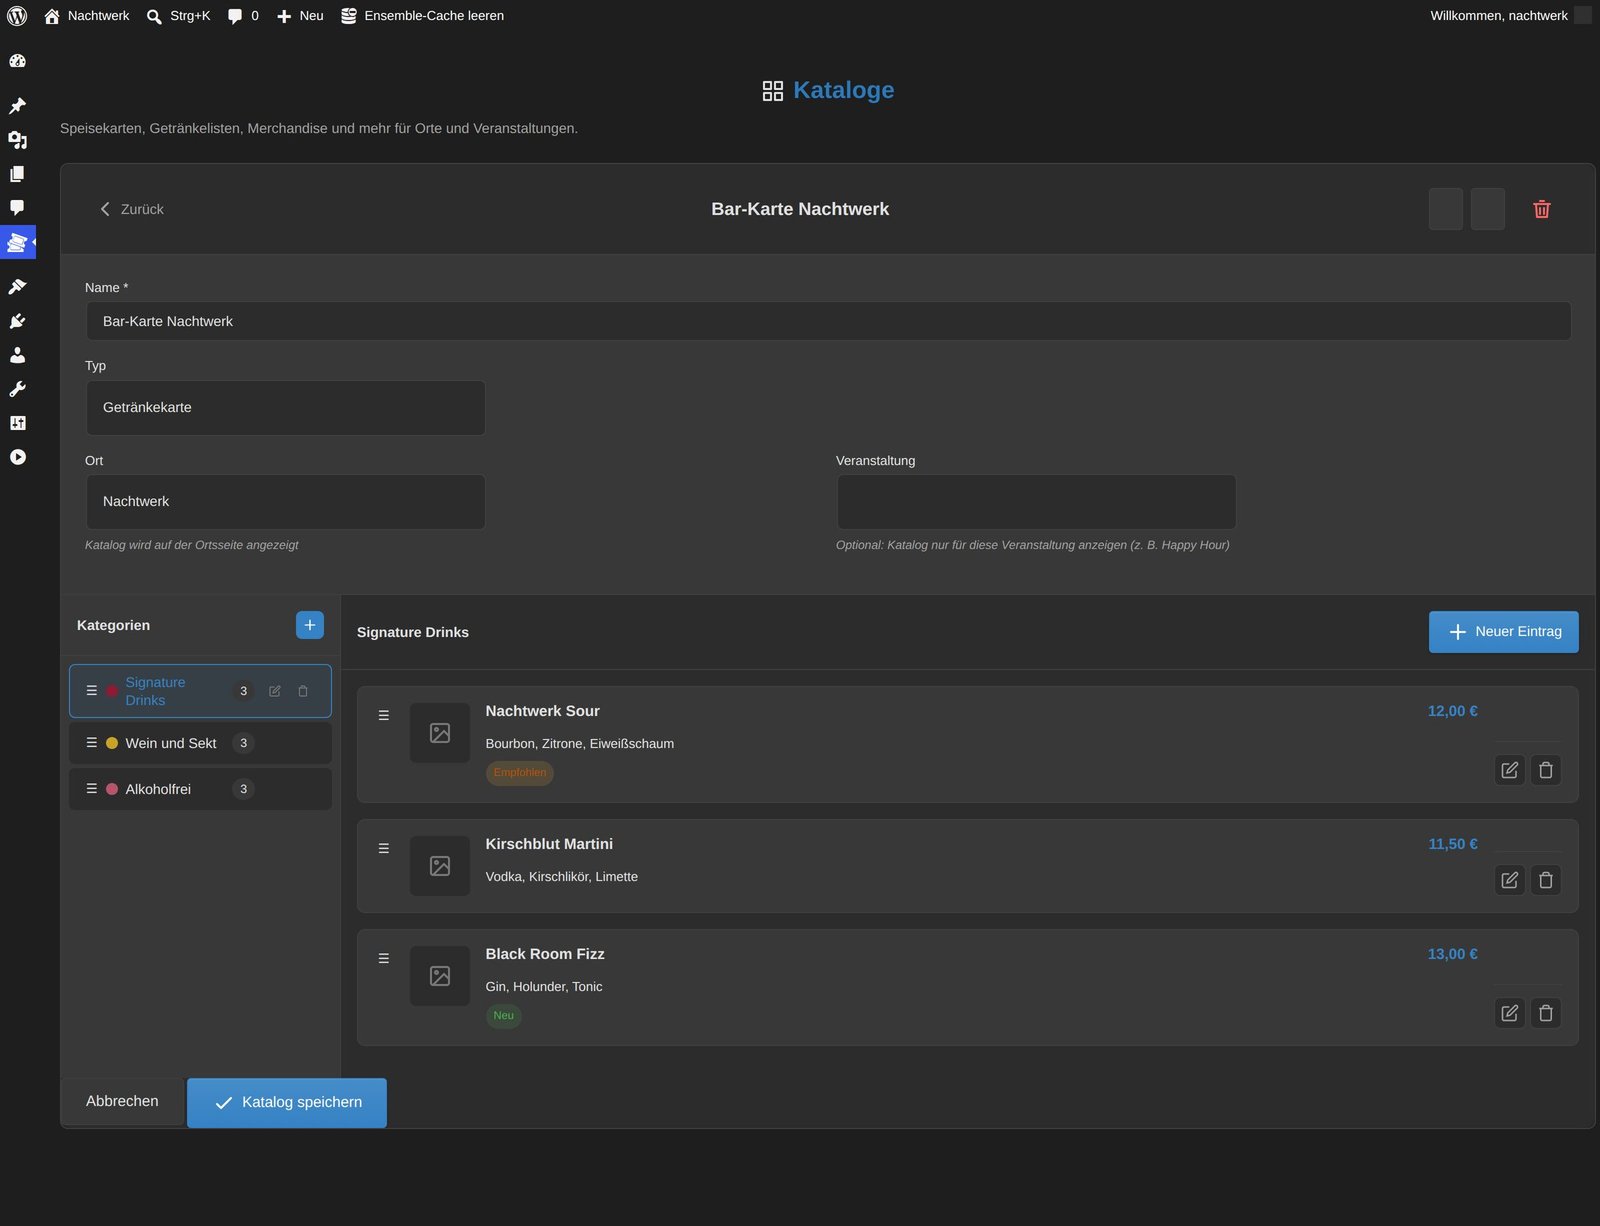The width and height of the screenshot is (1600, 1226).
Task: Select the Wein und Sekt category
Action: point(200,743)
